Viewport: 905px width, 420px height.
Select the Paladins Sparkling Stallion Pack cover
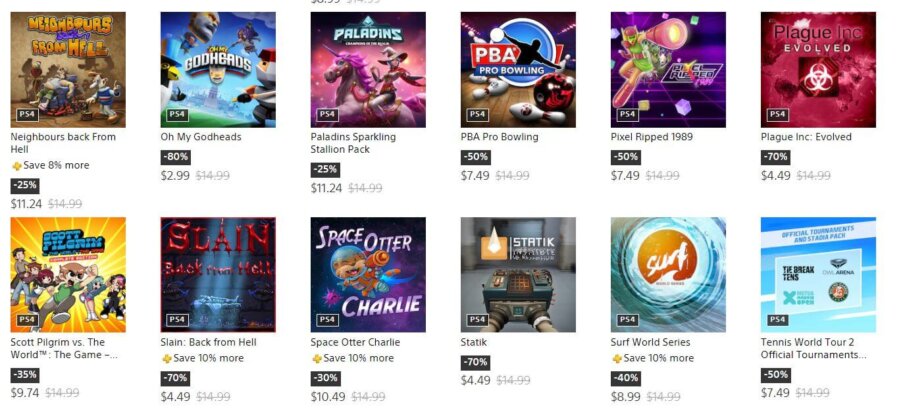click(368, 70)
